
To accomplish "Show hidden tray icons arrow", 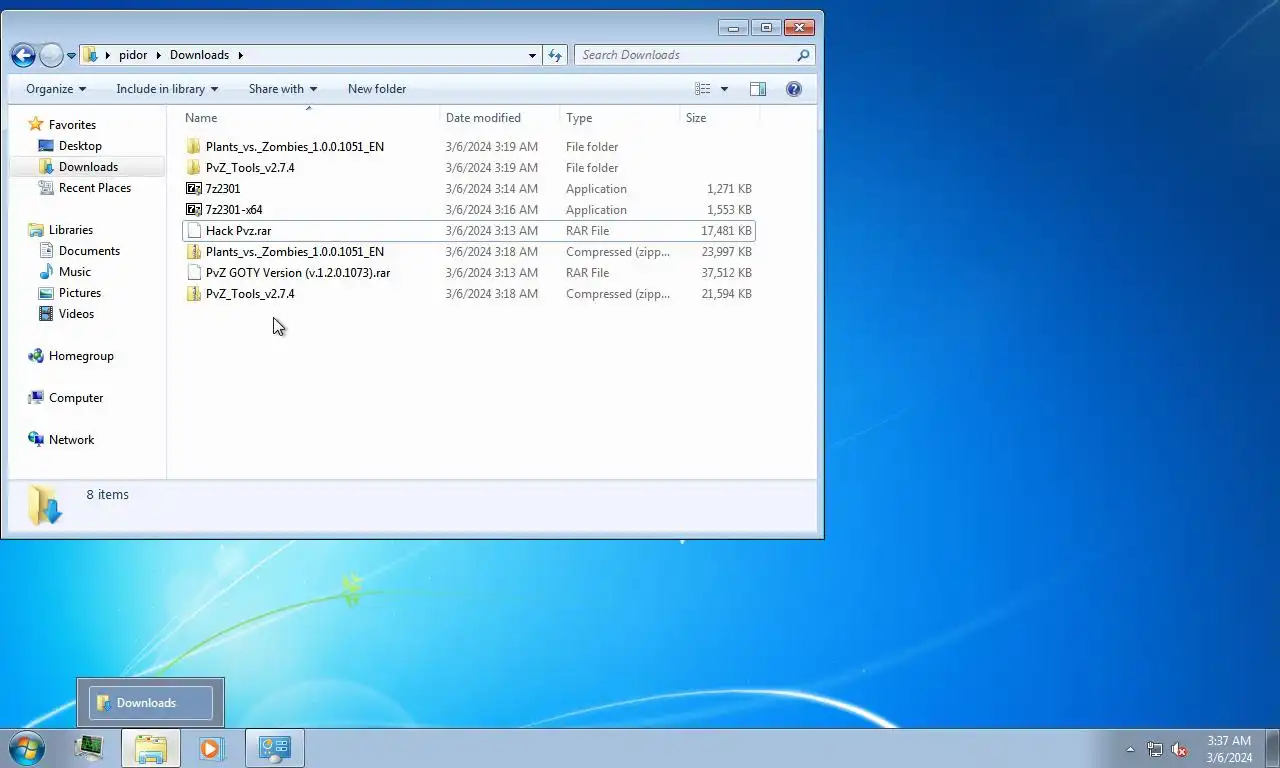I will (x=1131, y=749).
